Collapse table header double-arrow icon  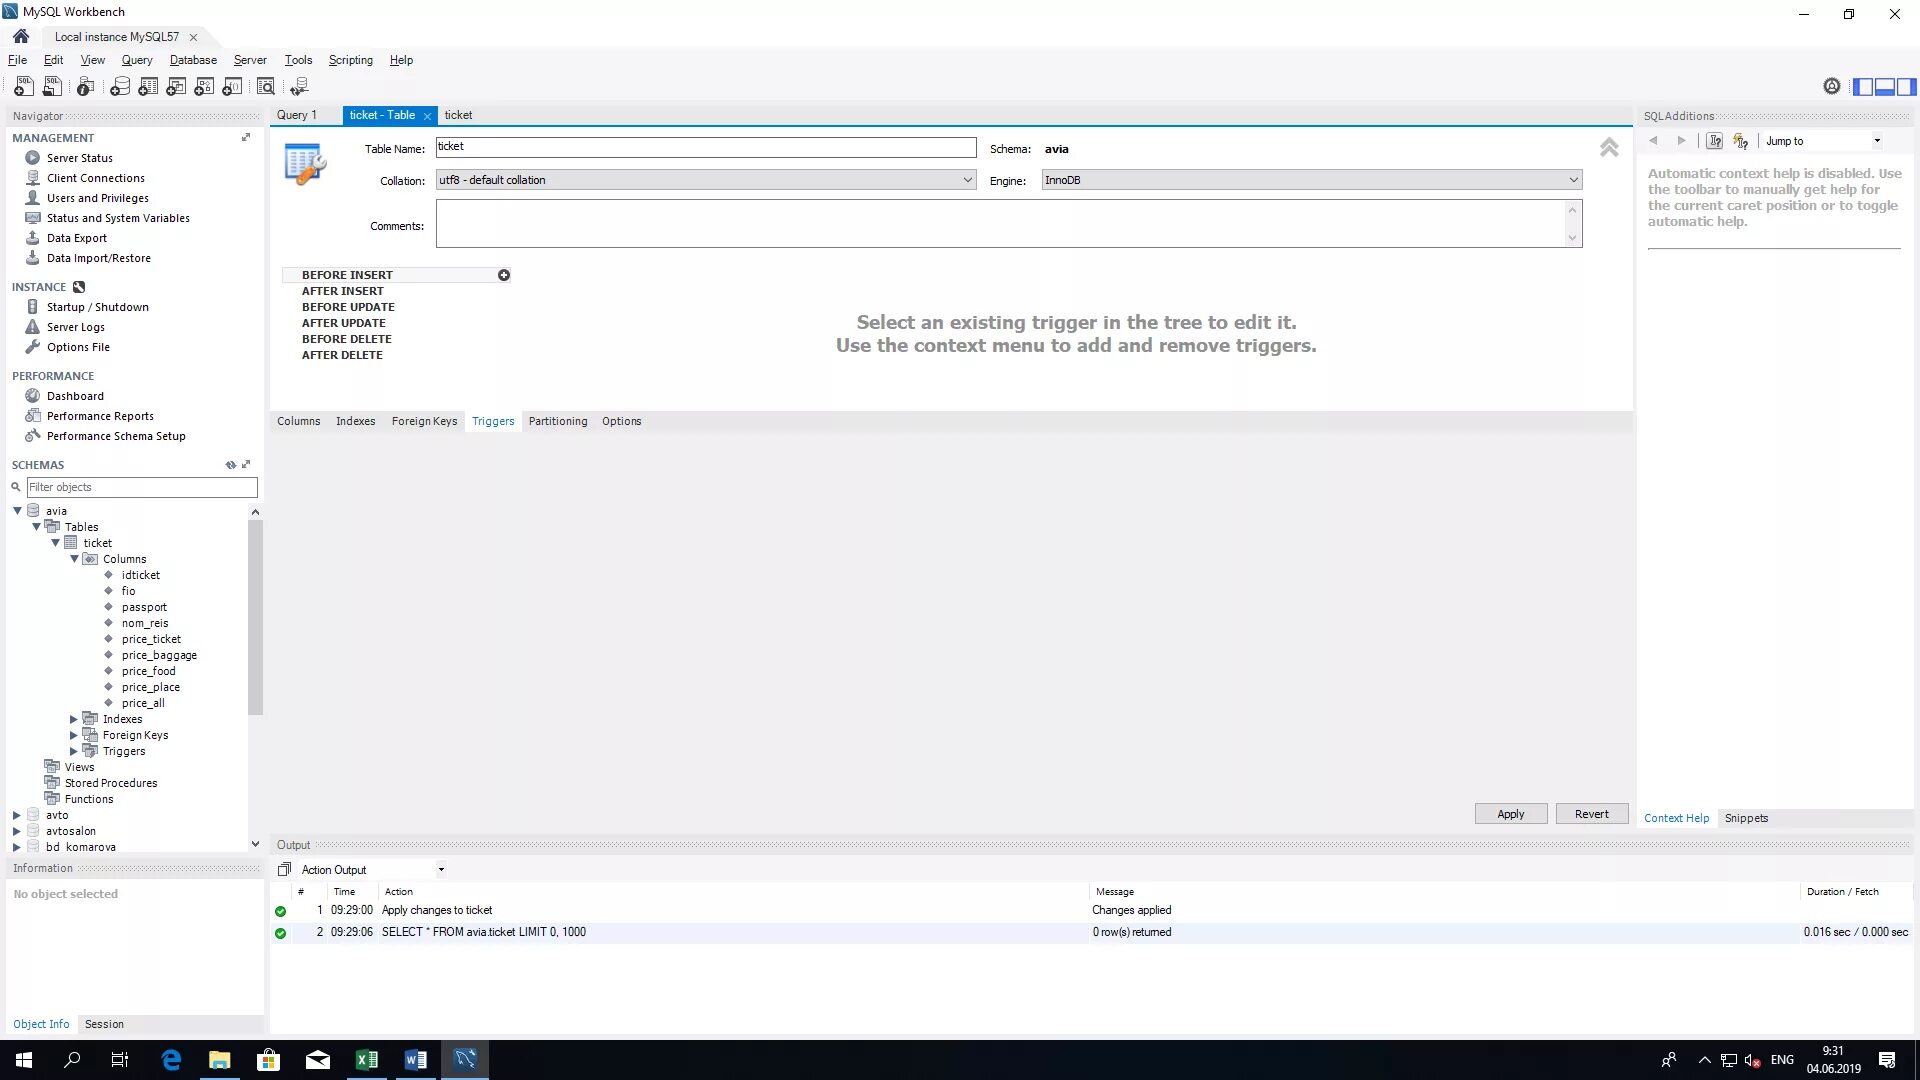click(1609, 148)
